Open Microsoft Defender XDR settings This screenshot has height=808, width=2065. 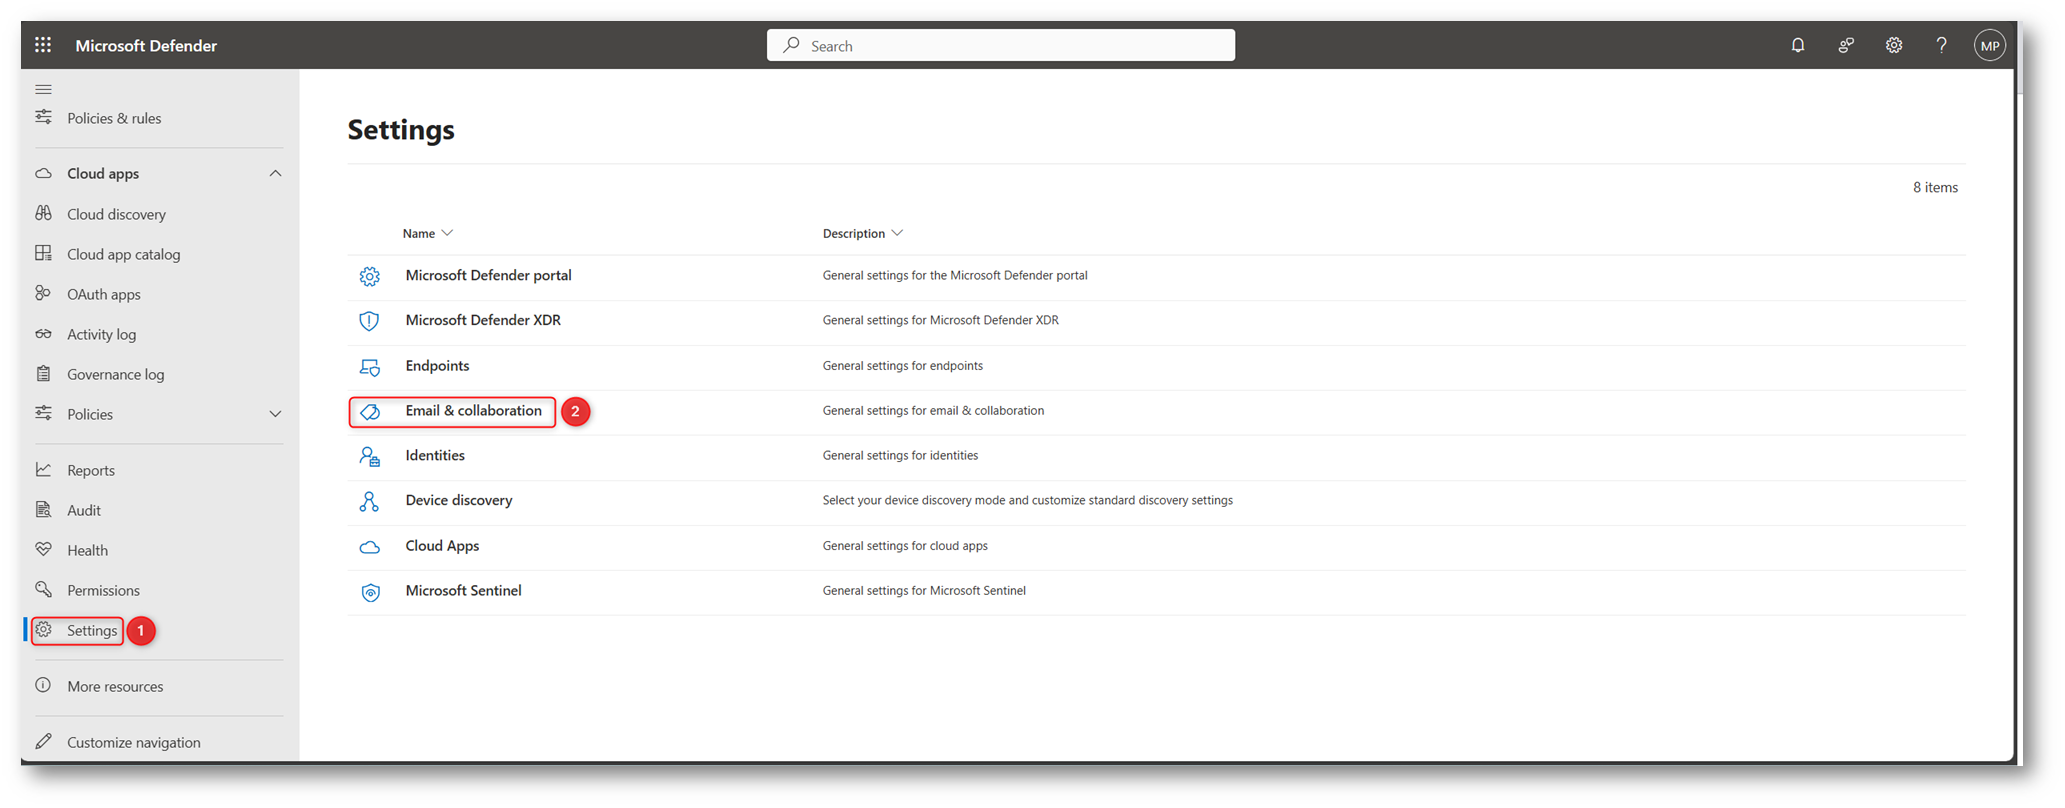pyautogui.click(x=483, y=320)
